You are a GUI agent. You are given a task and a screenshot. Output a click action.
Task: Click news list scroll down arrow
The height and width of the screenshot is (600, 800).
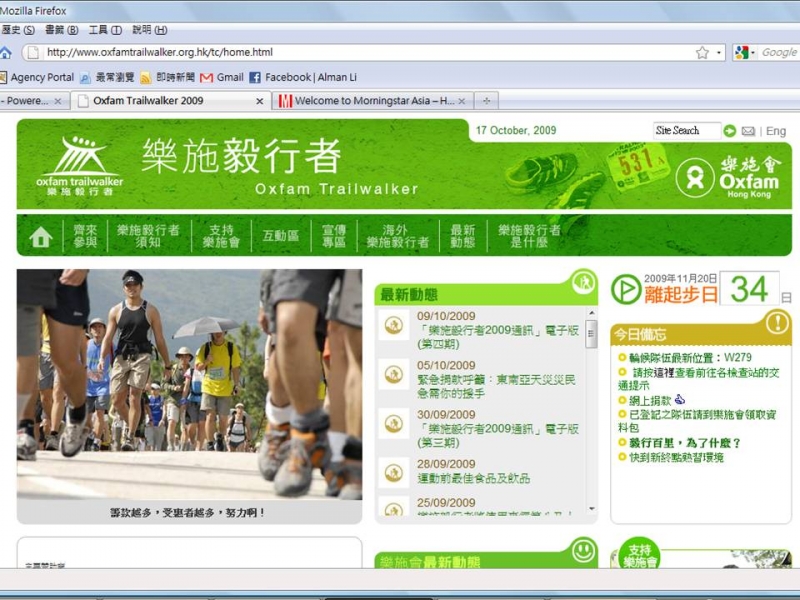(x=591, y=509)
